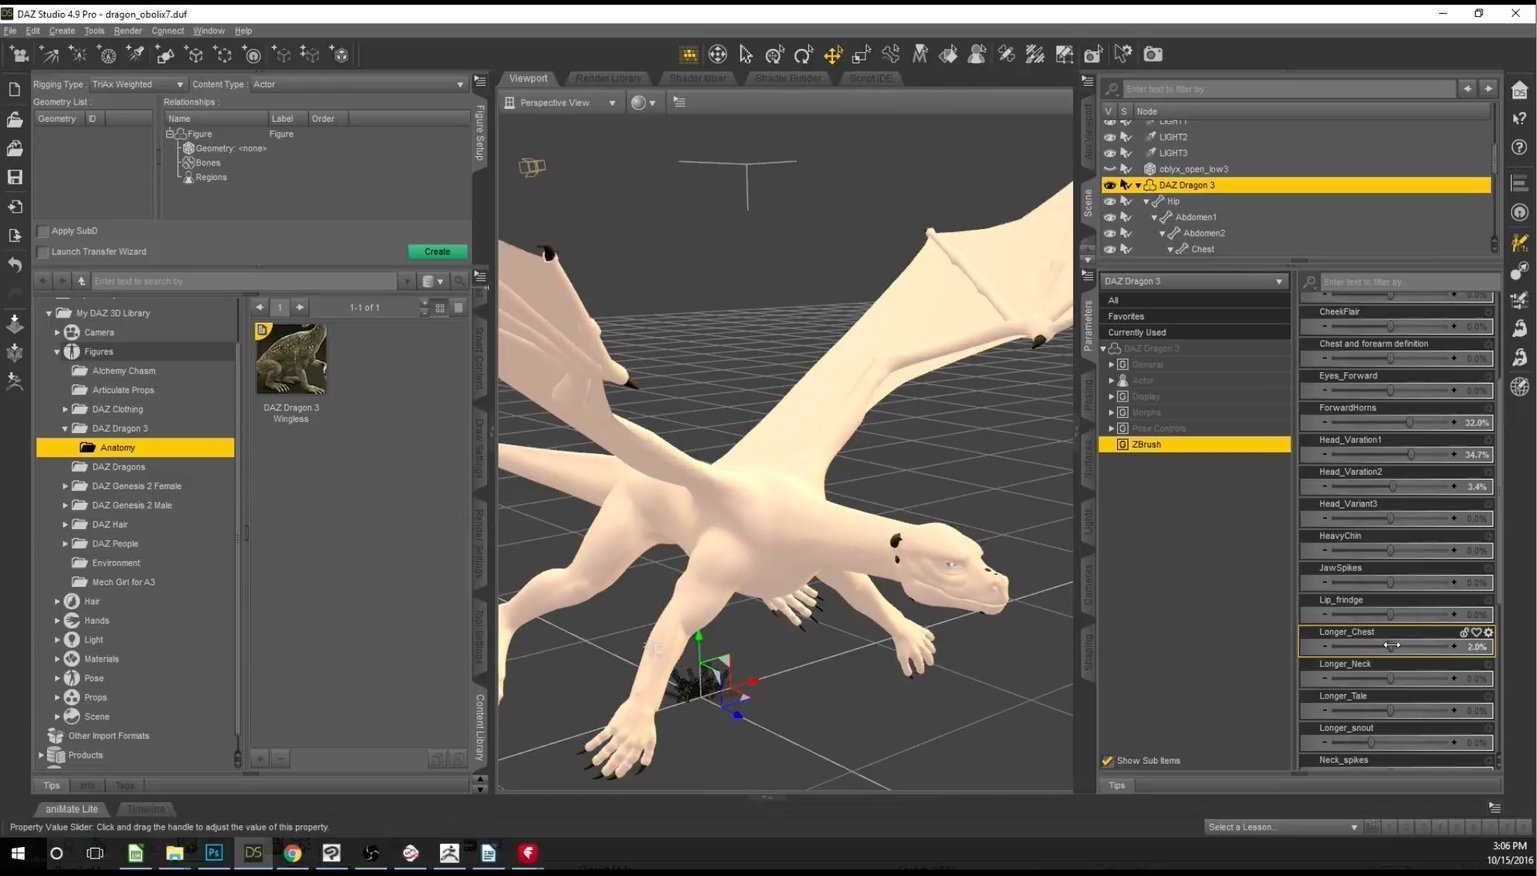Open the Rigging Type dropdown
The height and width of the screenshot is (876, 1537).
pyautogui.click(x=137, y=84)
